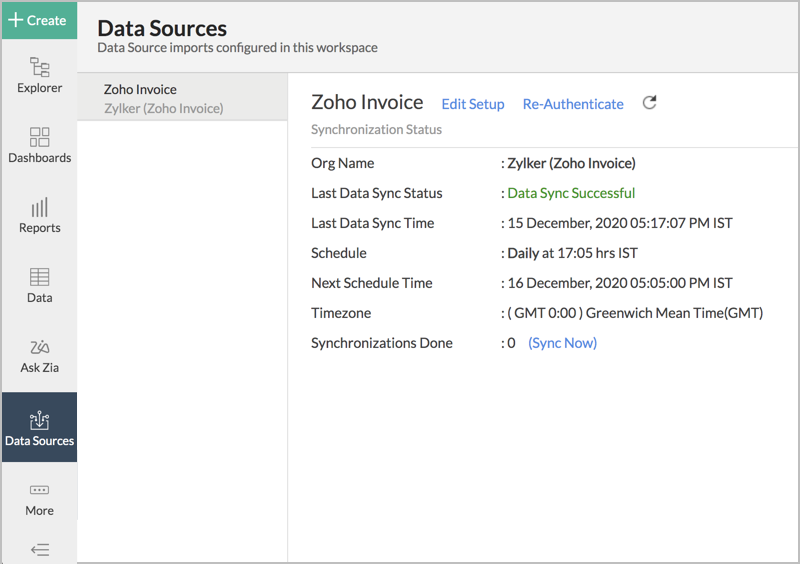Click the 'Next Schedule Time' label
The height and width of the screenshot is (564, 800).
click(371, 283)
